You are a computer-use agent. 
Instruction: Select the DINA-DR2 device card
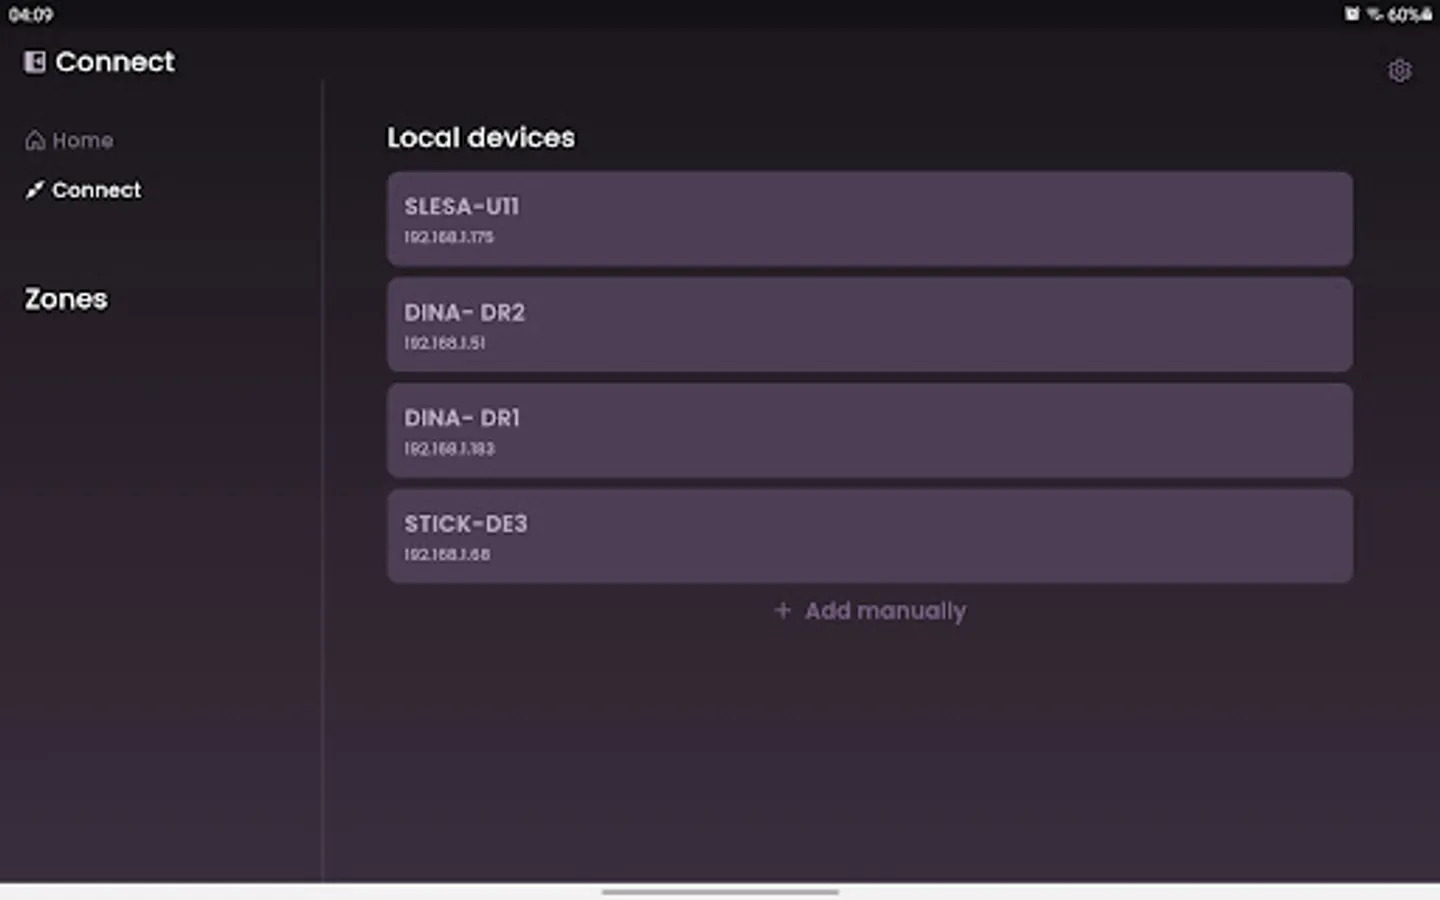pyautogui.click(x=868, y=324)
